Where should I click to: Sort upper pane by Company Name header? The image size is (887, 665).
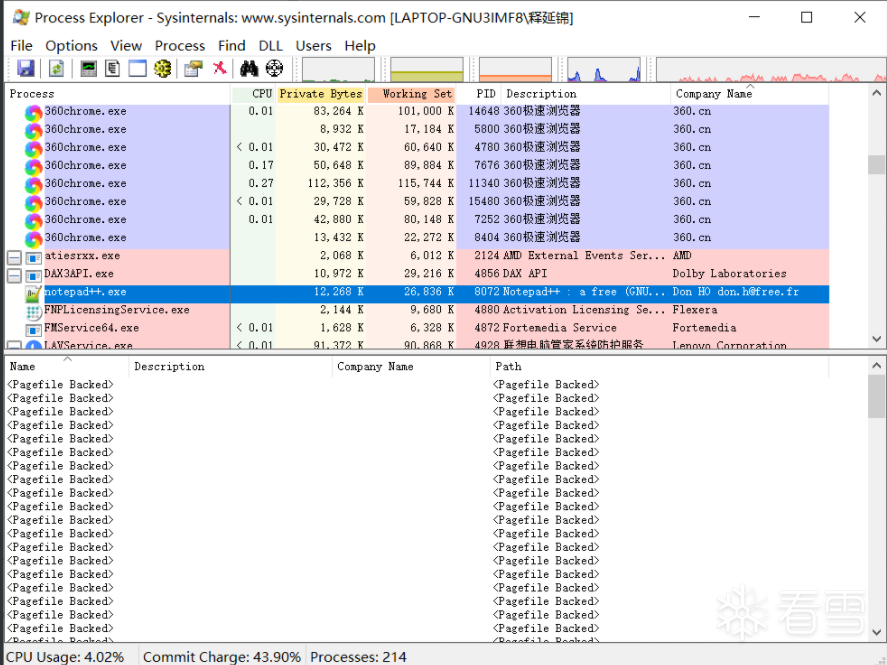pos(750,94)
